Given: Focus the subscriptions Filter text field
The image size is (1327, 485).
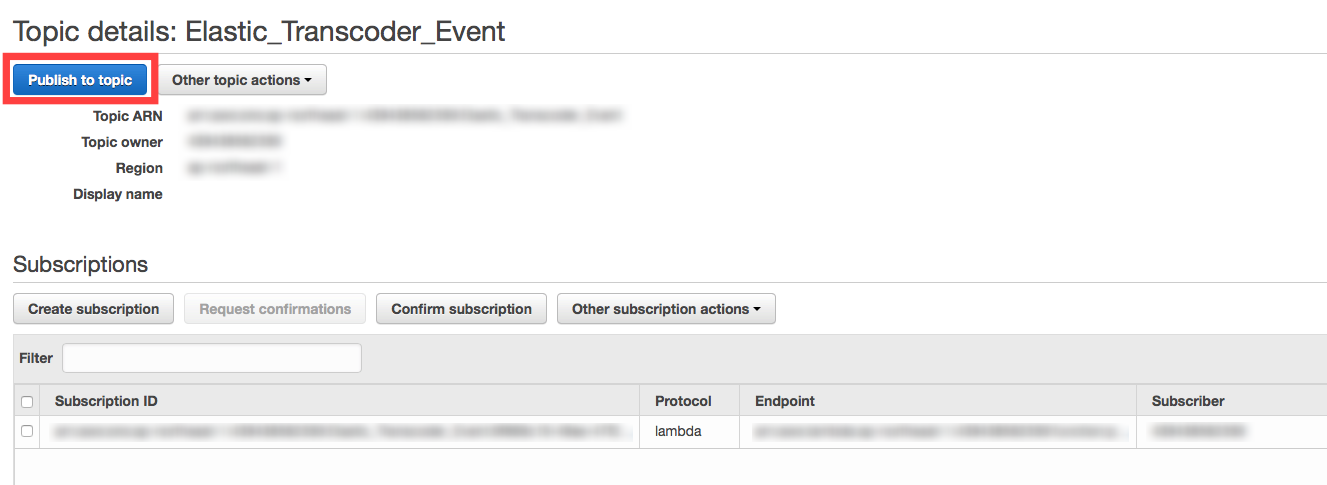Looking at the screenshot, I should point(212,358).
